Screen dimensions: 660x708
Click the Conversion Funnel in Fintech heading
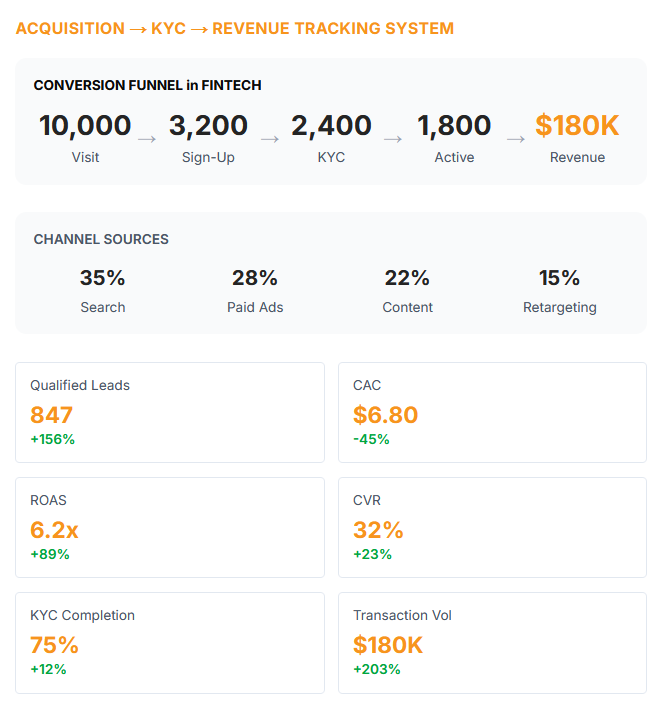[147, 85]
